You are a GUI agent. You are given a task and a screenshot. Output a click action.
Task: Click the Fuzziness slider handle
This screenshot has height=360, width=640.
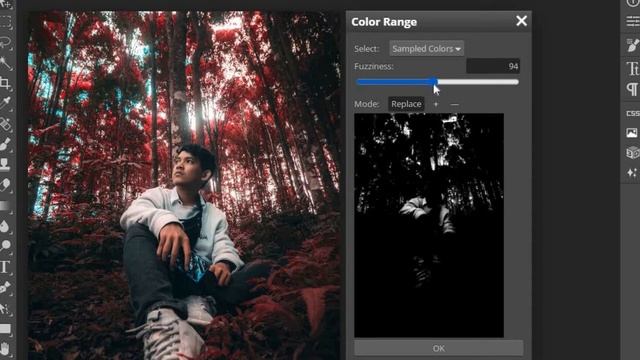(x=435, y=82)
